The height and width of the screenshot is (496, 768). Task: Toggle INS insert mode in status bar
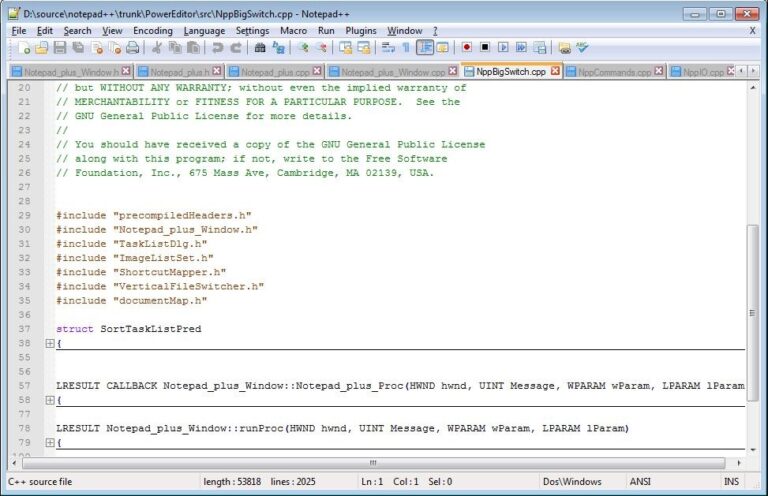tap(731, 481)
